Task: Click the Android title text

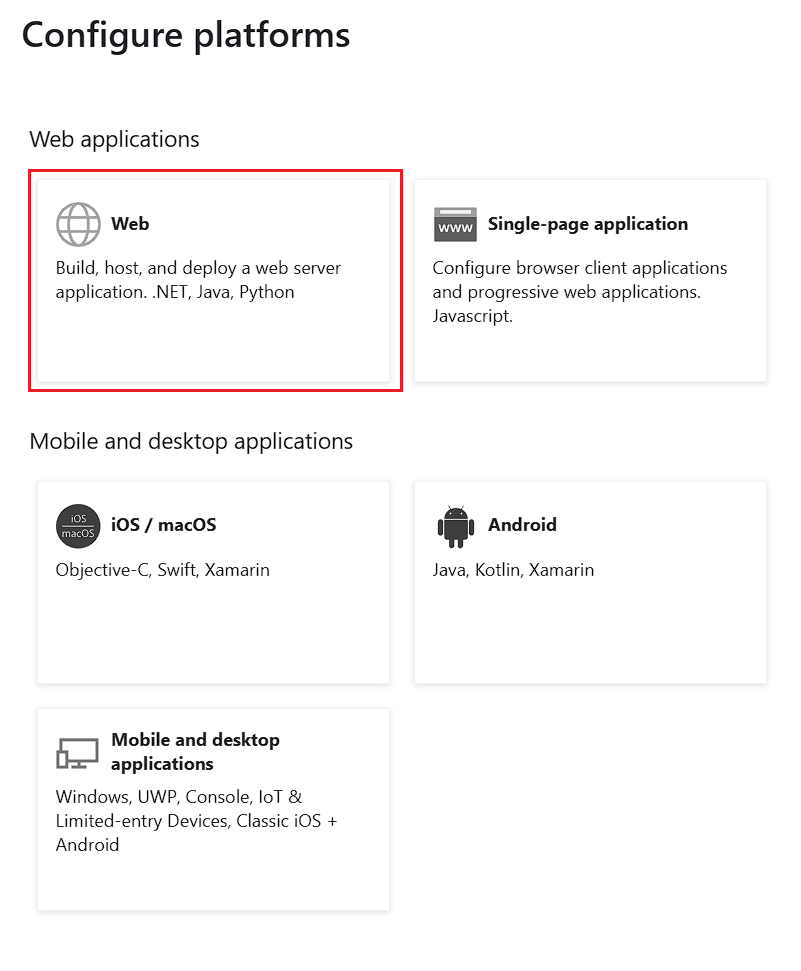Action: click(522, 525)
